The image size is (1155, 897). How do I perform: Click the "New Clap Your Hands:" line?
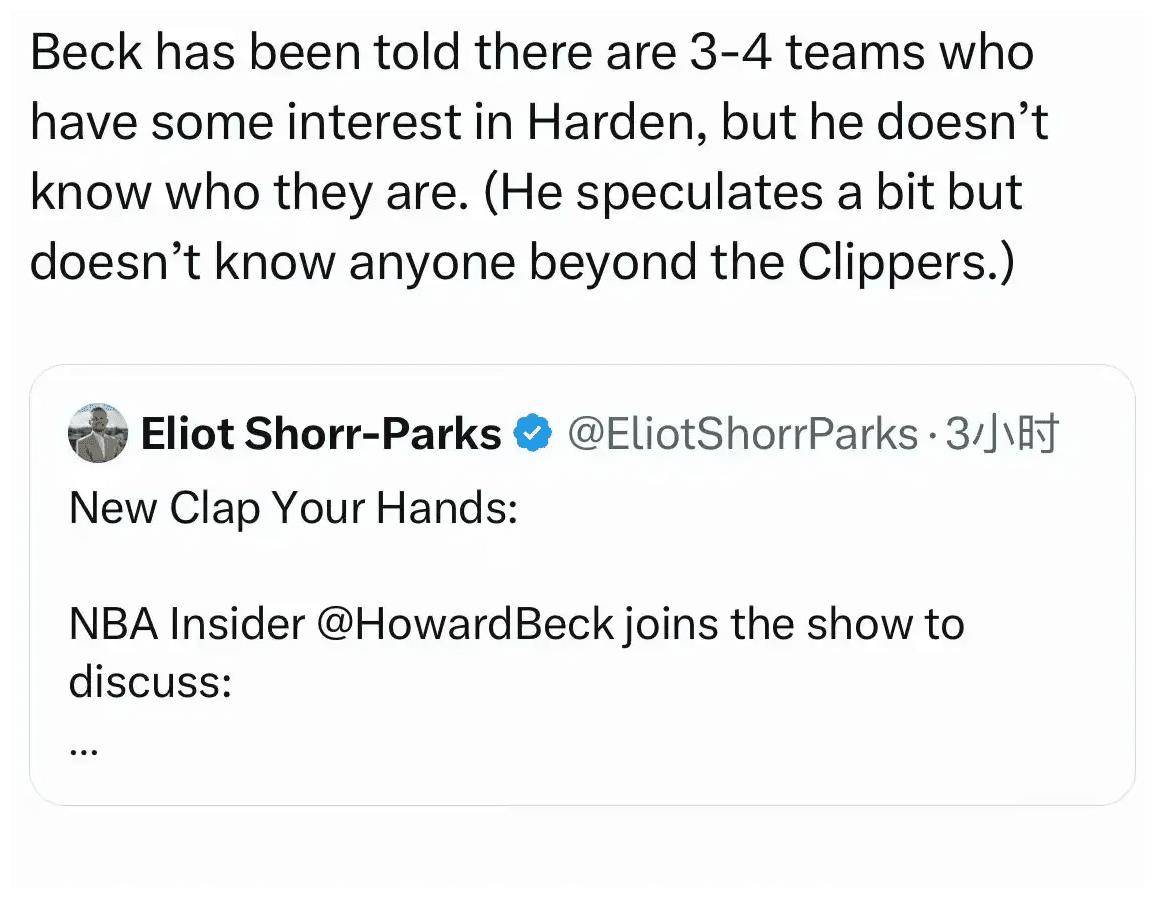[x=293, y=508]
